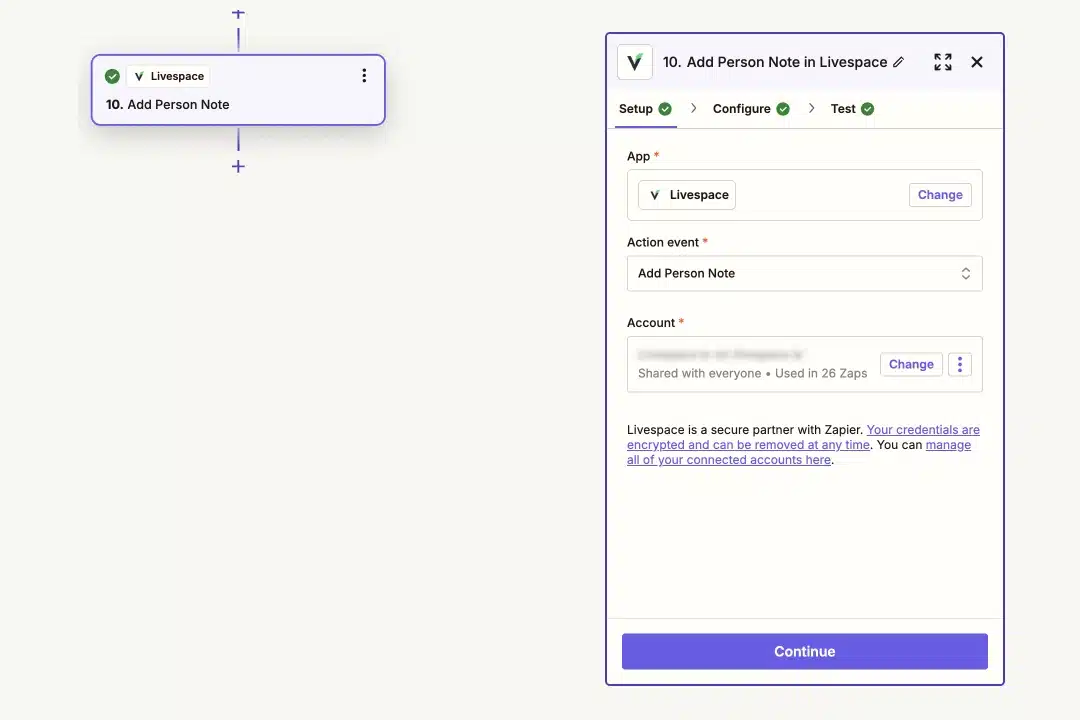Close the step editor panel
The width and height of the screenshot is (1080, 720).
coord(977,62)
